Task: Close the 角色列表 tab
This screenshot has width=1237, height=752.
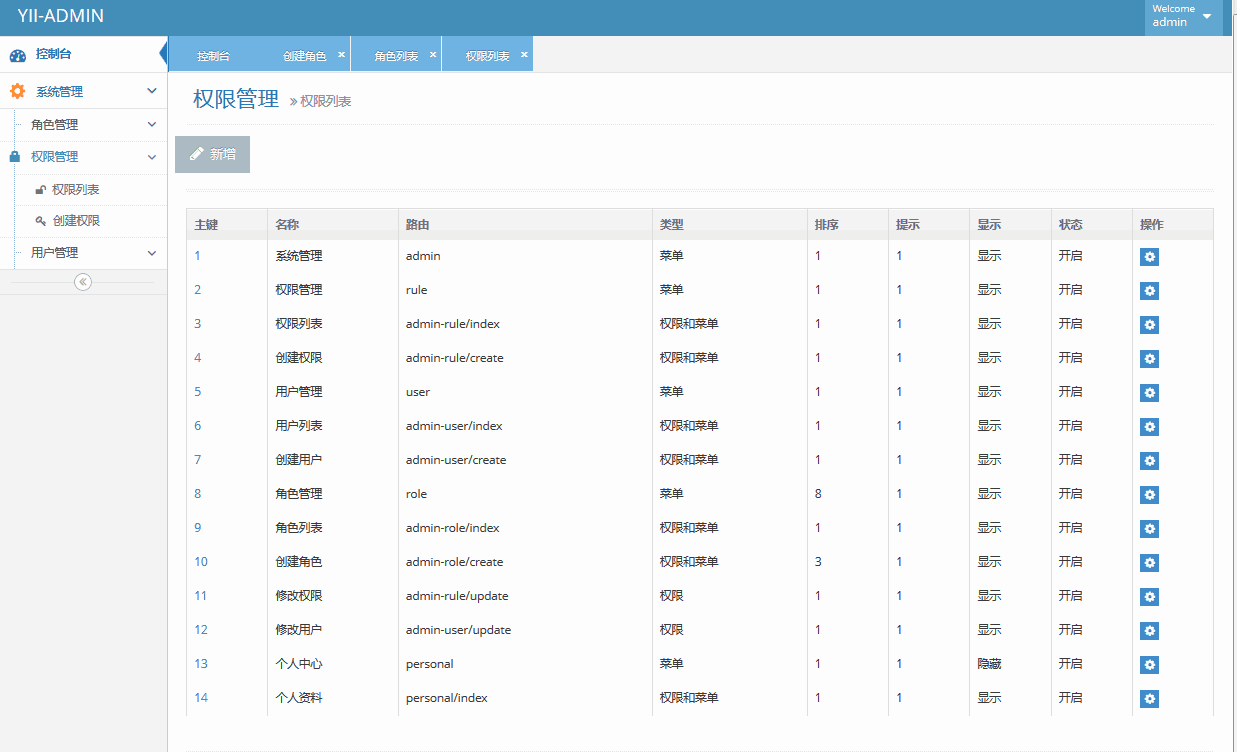Action: (x=433, y=54)
